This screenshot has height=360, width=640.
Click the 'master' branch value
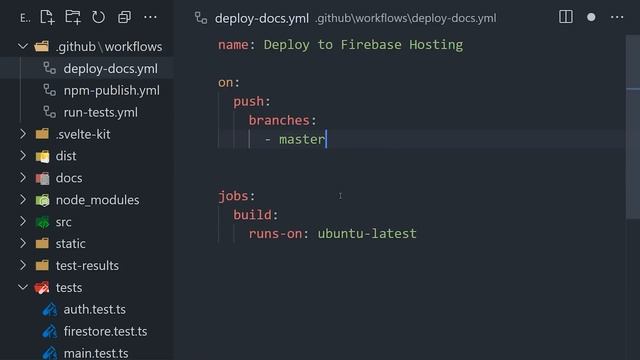302,140
